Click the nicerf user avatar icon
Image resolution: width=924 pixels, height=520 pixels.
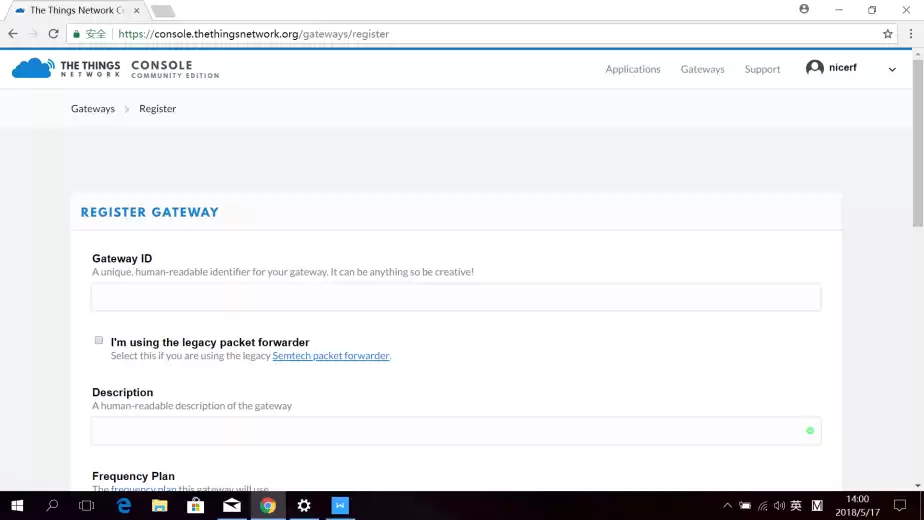pyautogui.click(x=815, y=68)
